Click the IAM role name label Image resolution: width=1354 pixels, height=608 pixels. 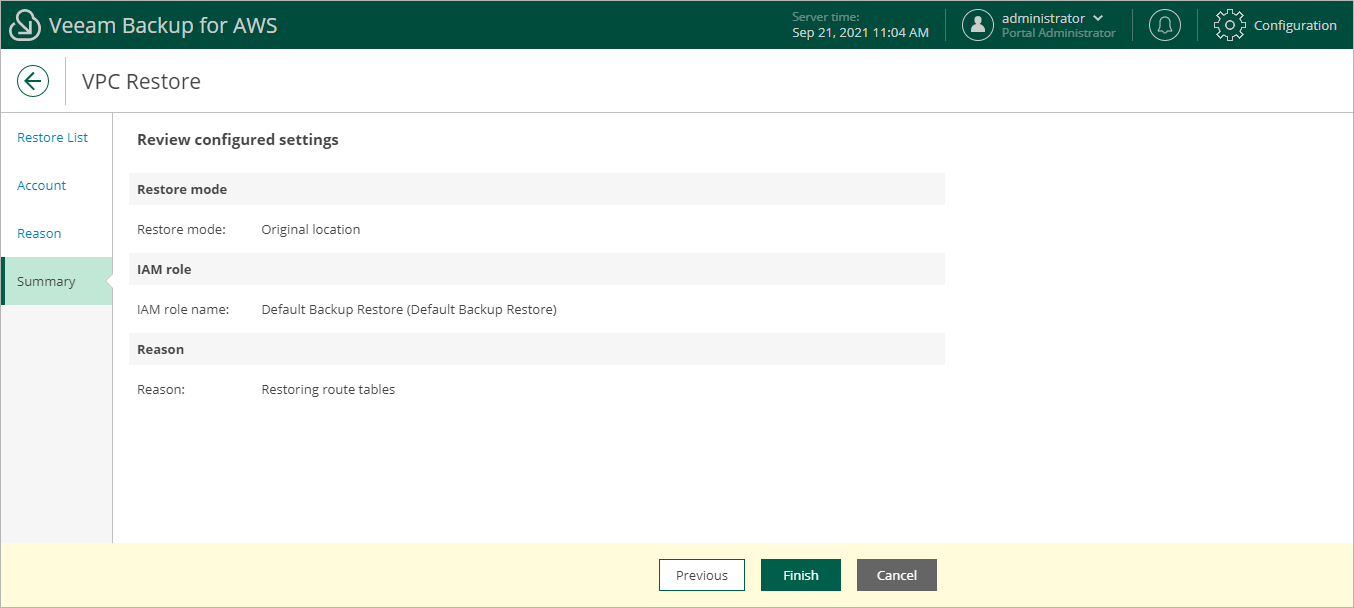click(183, 310)
